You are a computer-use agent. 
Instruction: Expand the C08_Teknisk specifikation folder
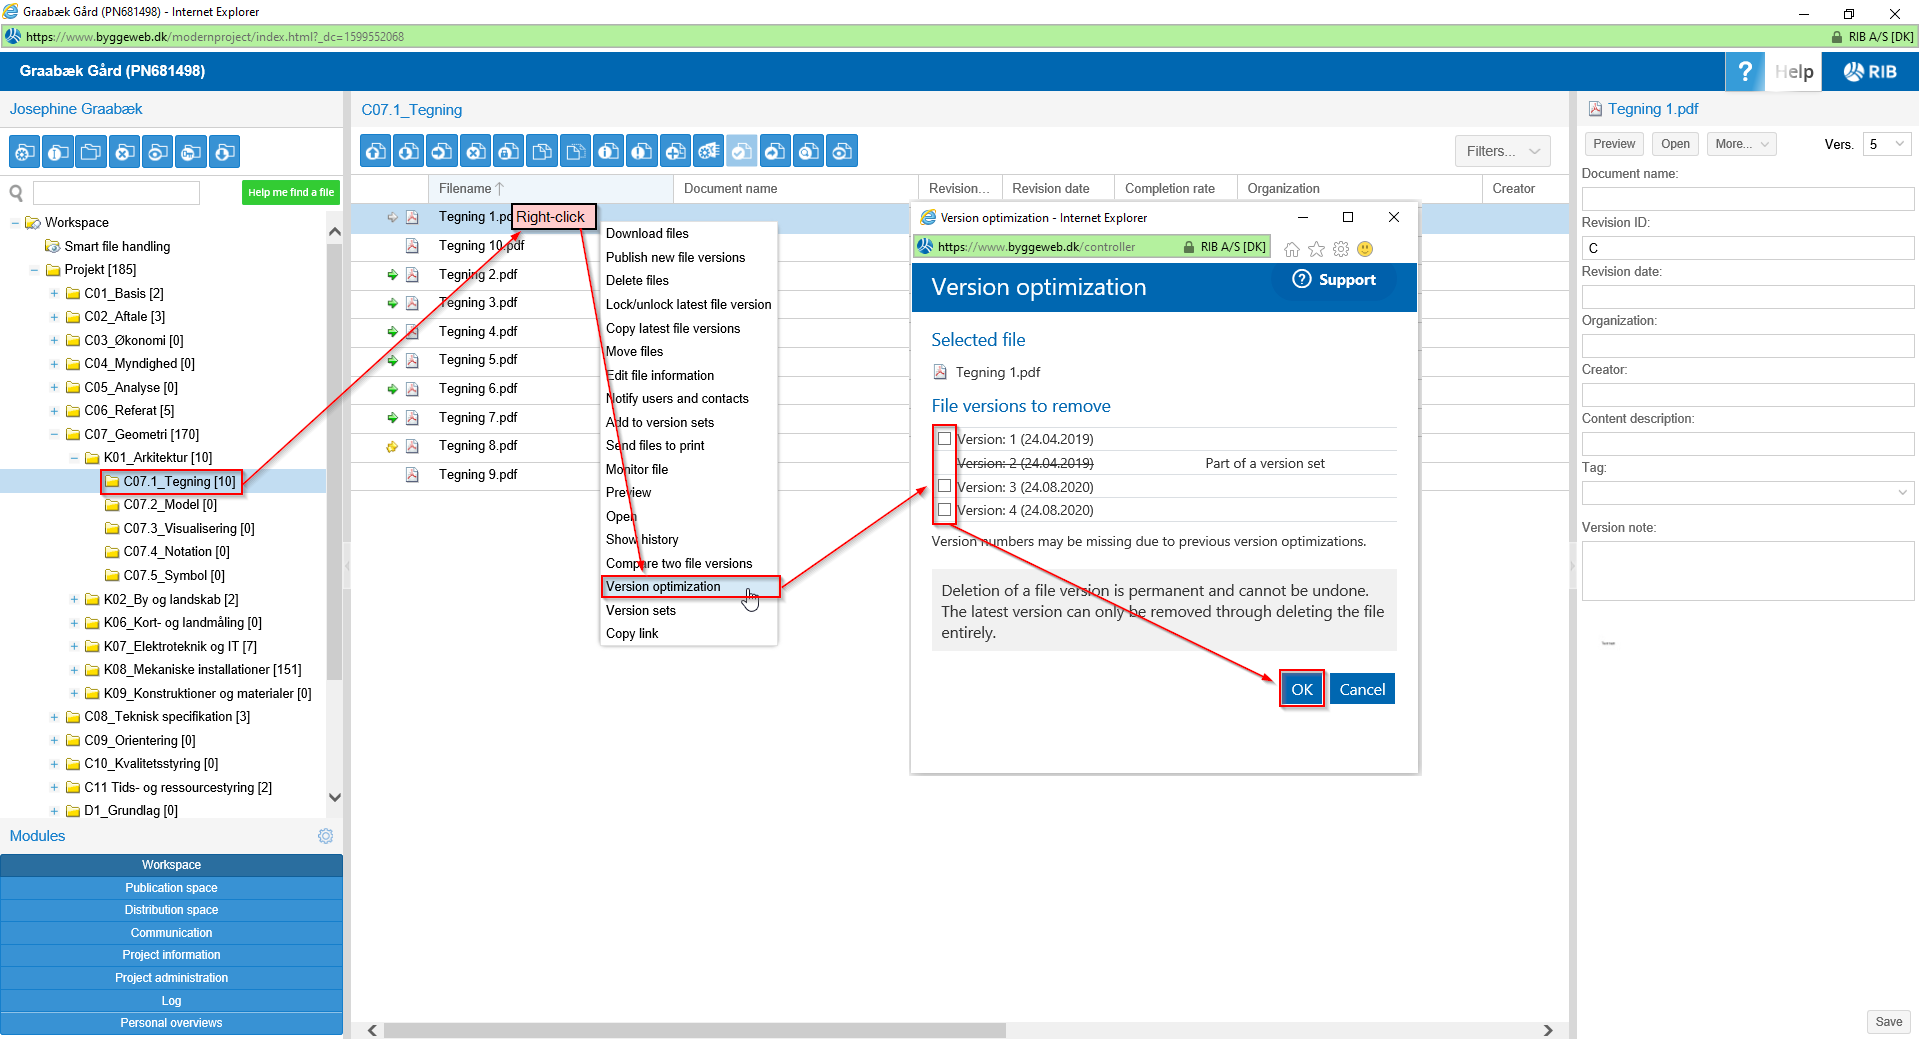54,717
